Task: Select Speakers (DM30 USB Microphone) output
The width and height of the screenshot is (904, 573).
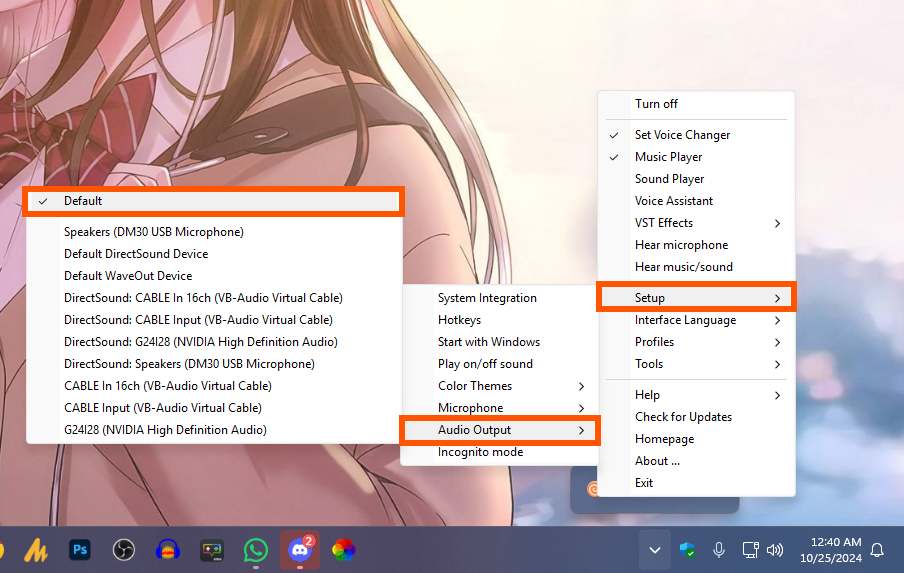Action: tap(213, 232)
